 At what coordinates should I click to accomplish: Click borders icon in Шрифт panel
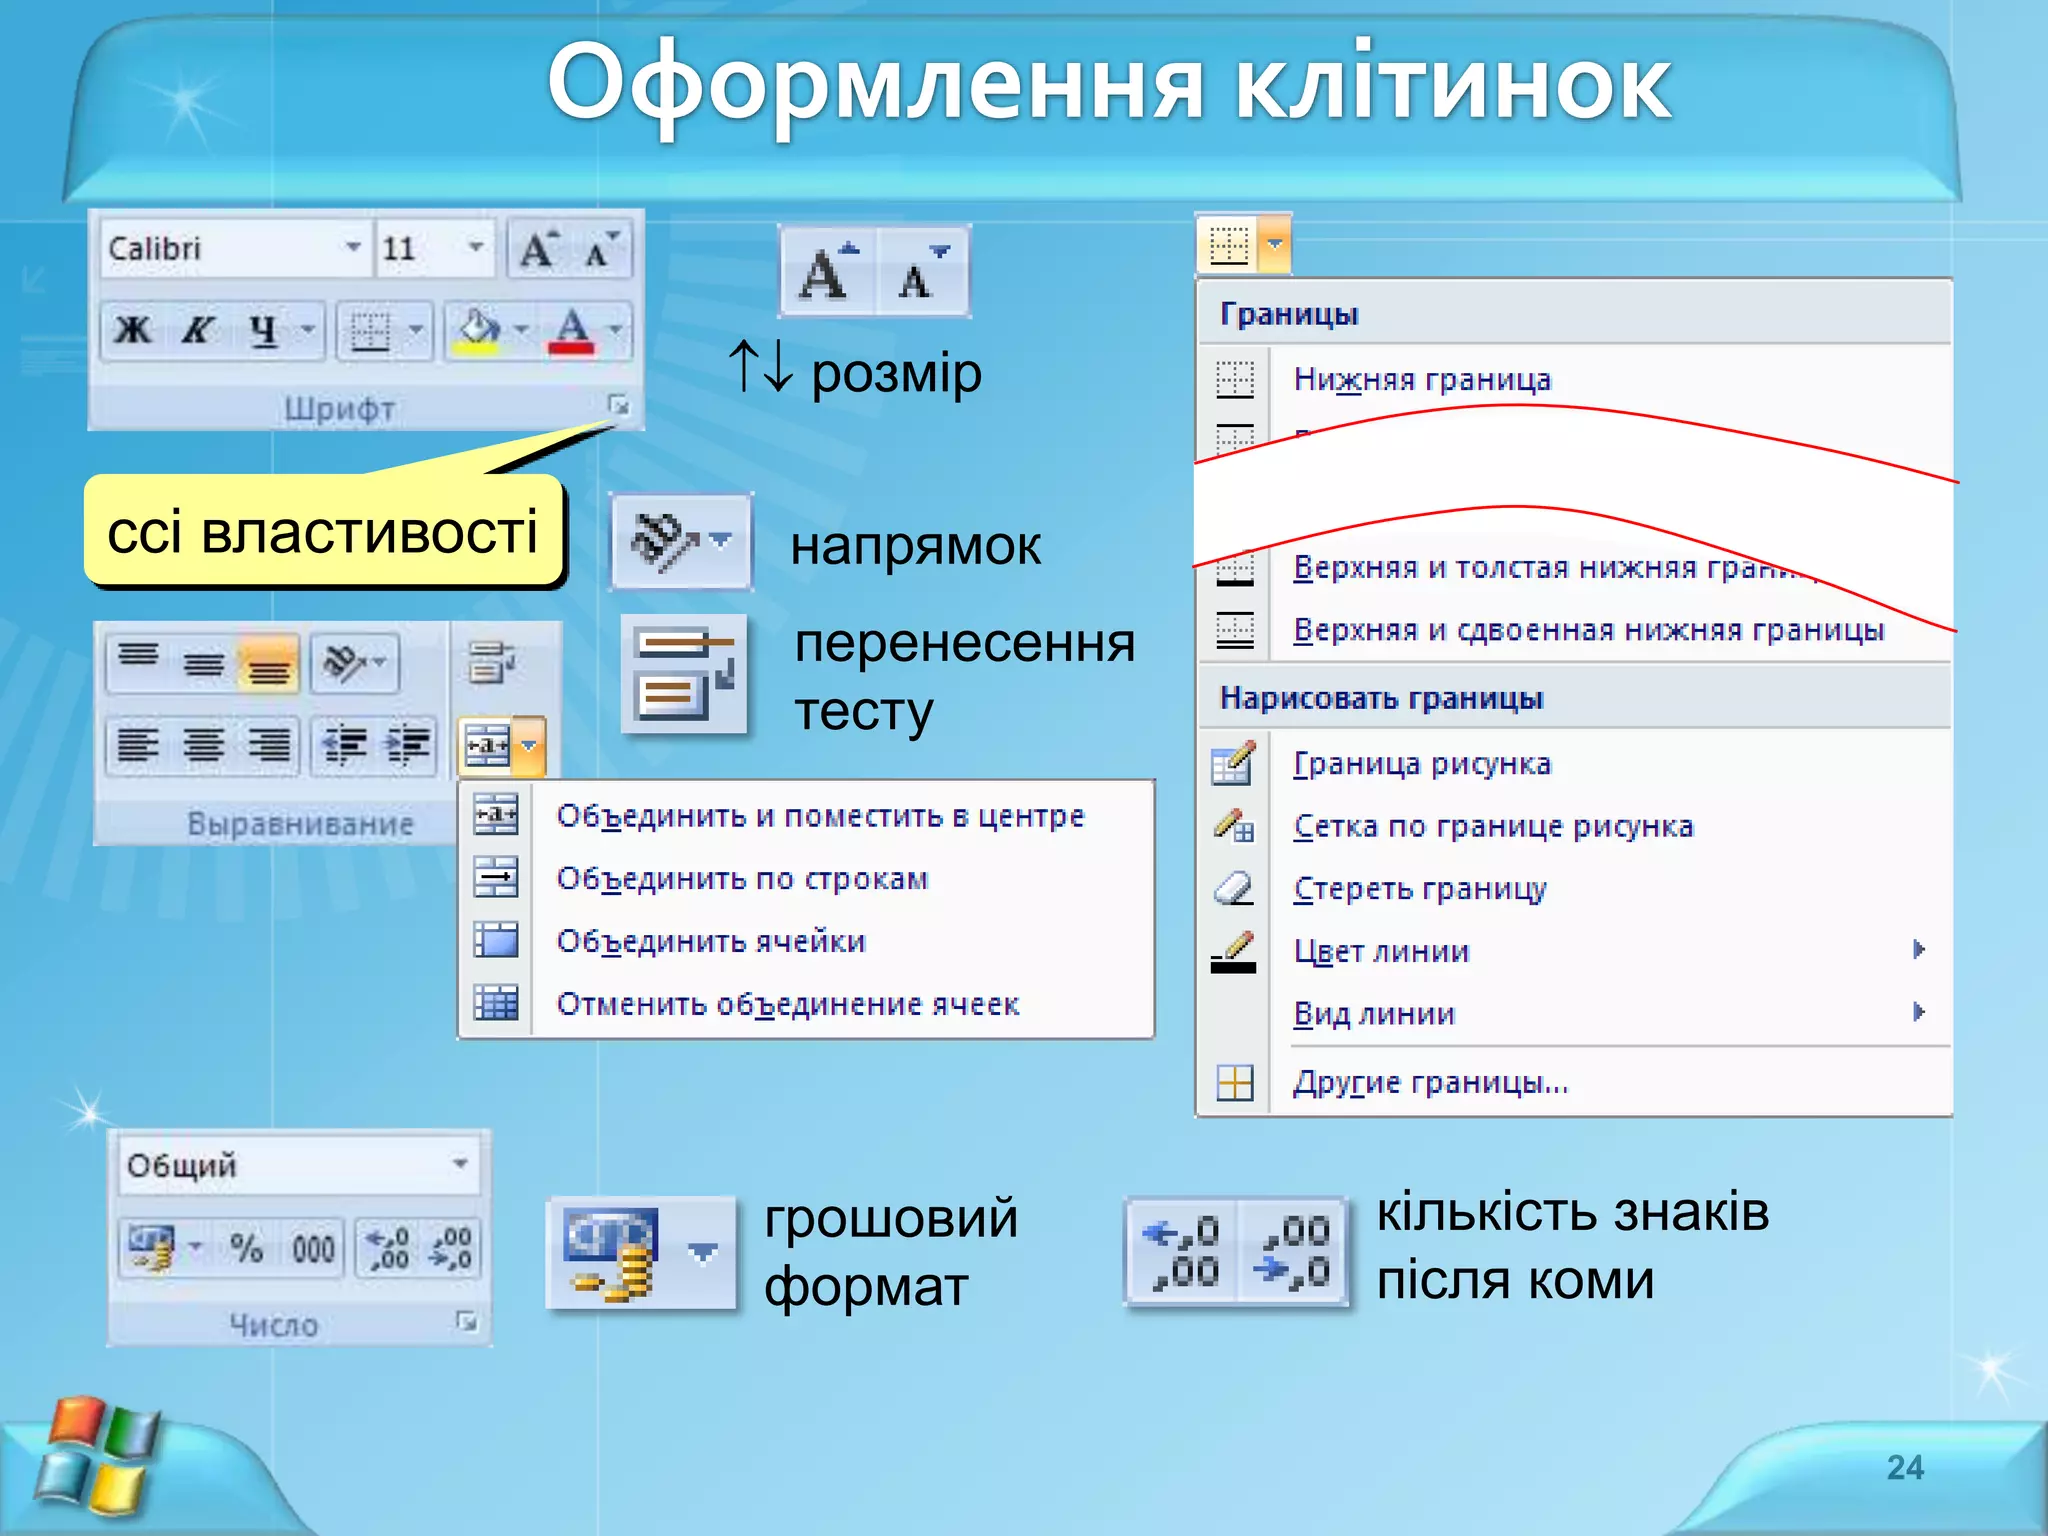coord(370,330)
